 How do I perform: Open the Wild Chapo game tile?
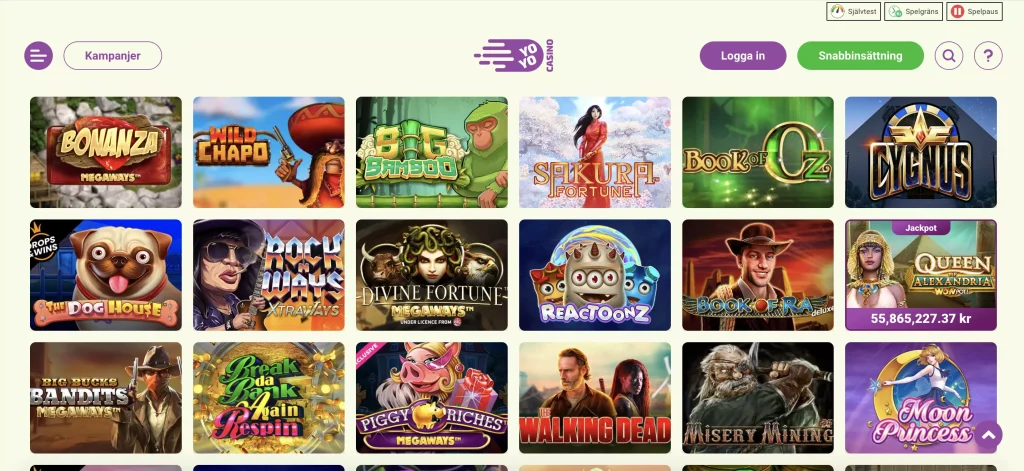(x=268, y=152)
